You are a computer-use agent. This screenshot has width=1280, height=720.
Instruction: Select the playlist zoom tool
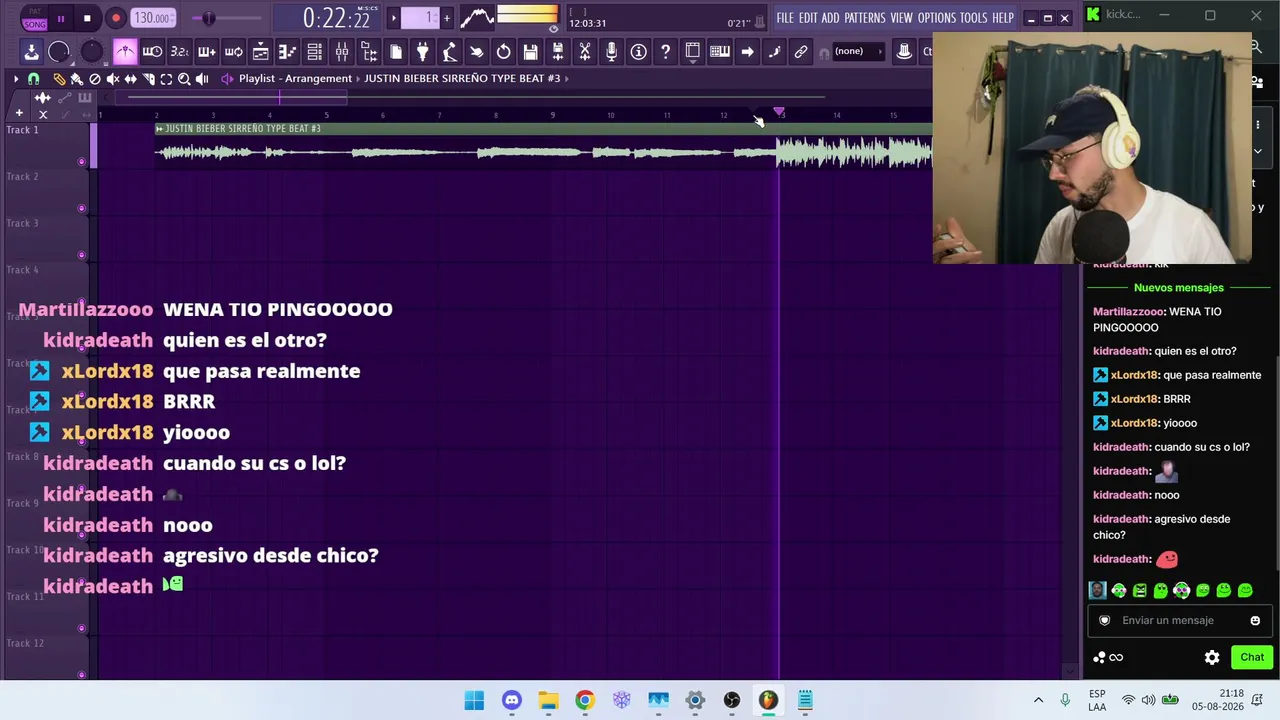point(184,78)
